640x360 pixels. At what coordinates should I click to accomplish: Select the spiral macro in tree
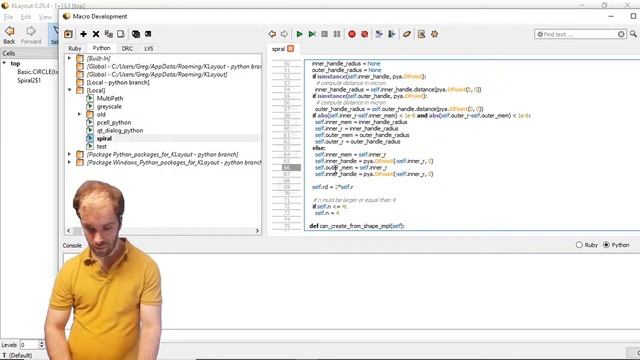click(x=104, y=138)
